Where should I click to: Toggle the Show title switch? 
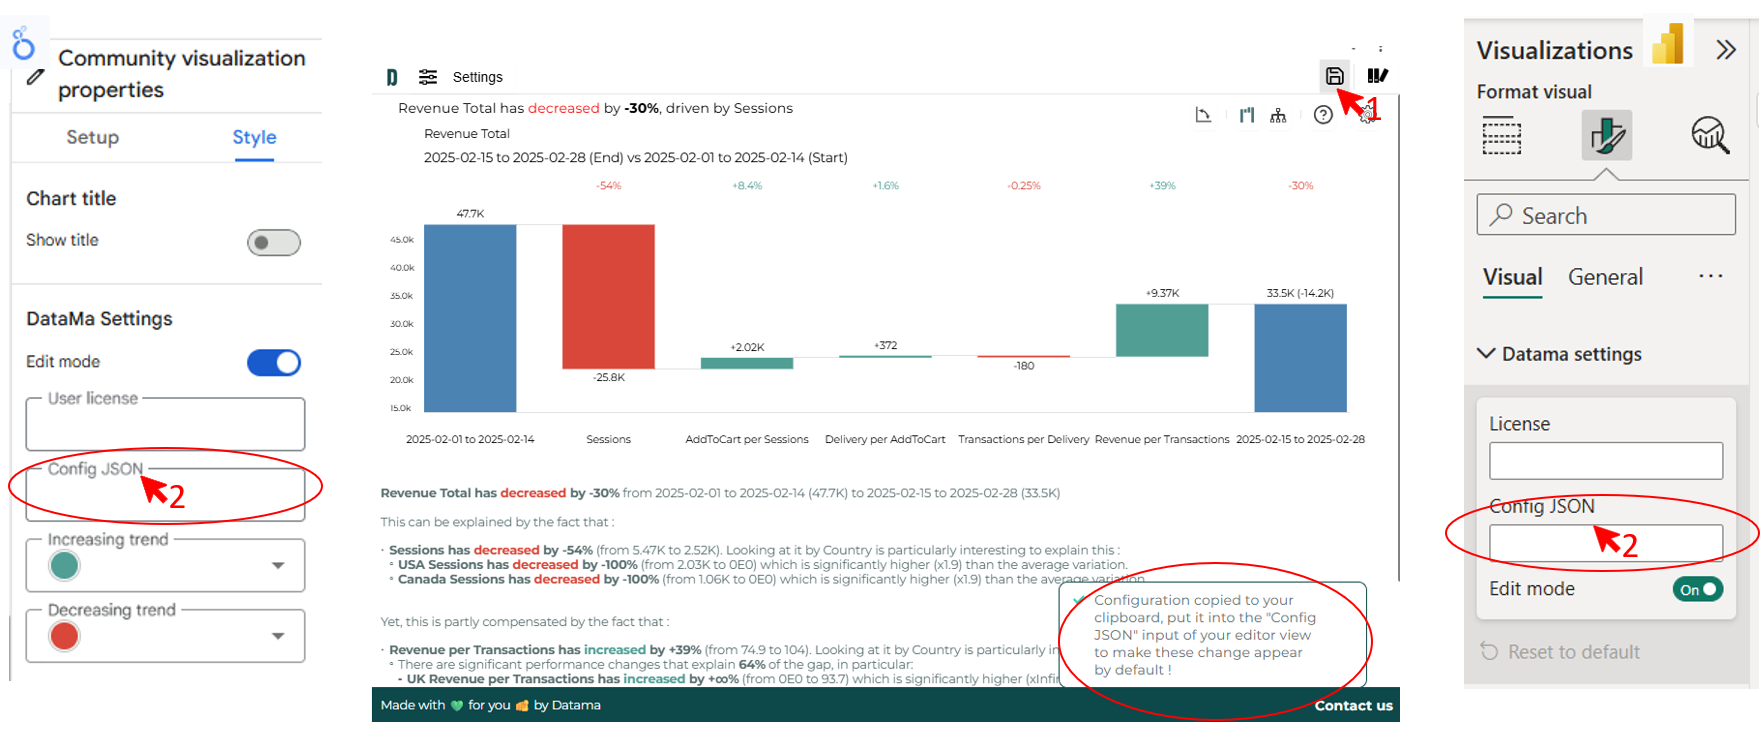[273, 242]
